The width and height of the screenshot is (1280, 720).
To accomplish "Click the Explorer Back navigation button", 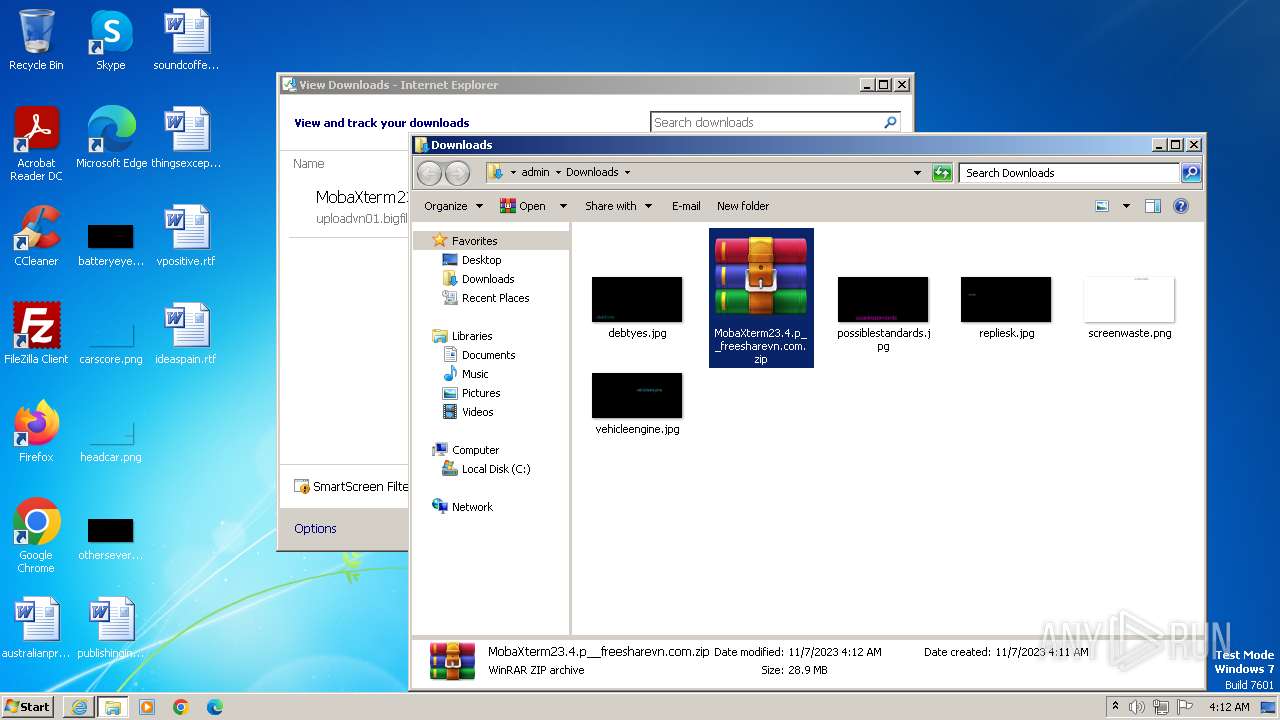I will [x=429, y=173].
